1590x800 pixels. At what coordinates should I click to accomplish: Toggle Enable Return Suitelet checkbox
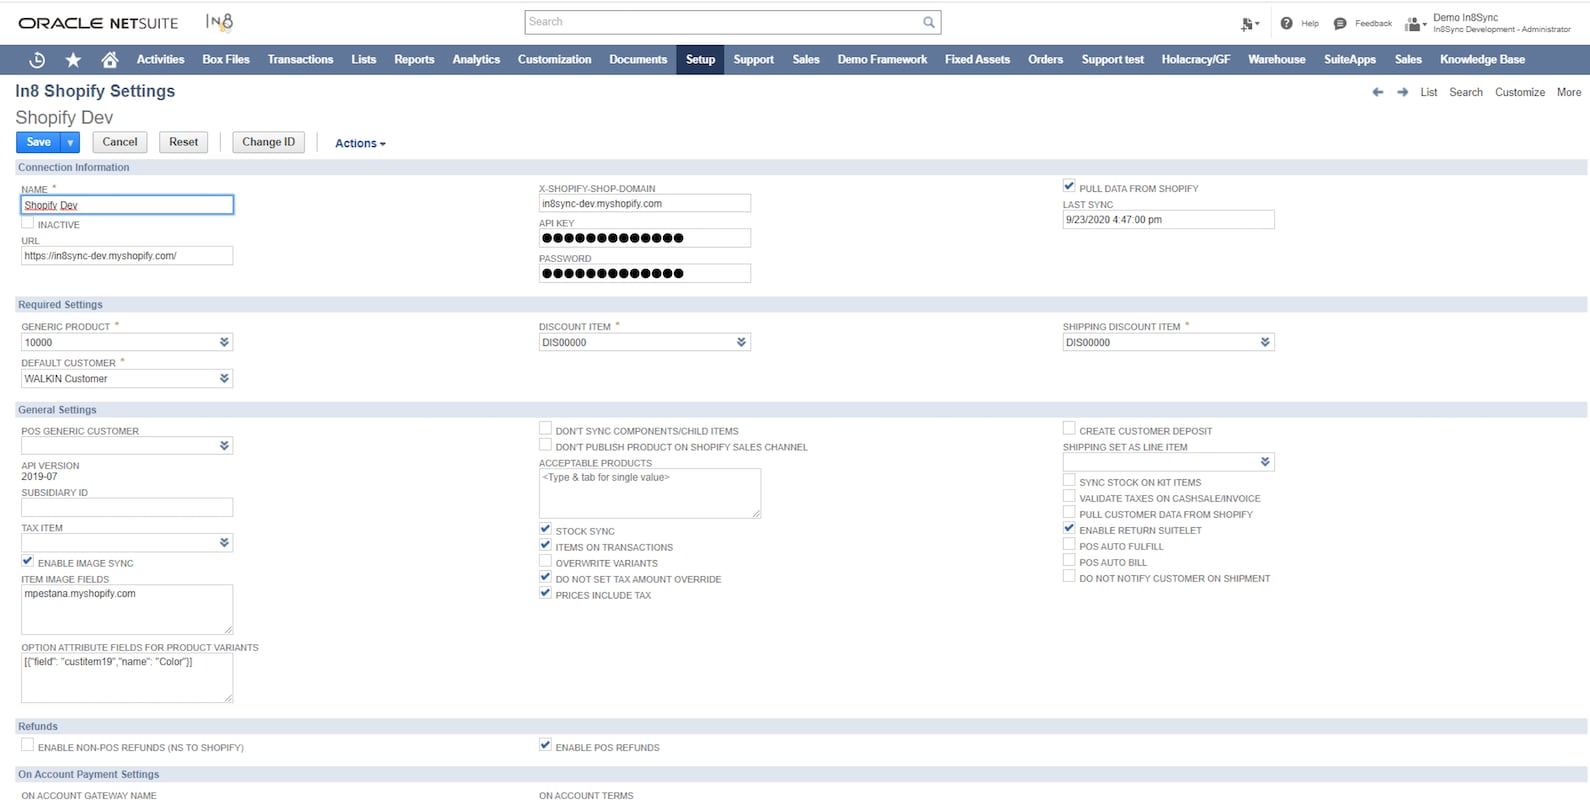pyautogui.click(x=1069, y=528)
